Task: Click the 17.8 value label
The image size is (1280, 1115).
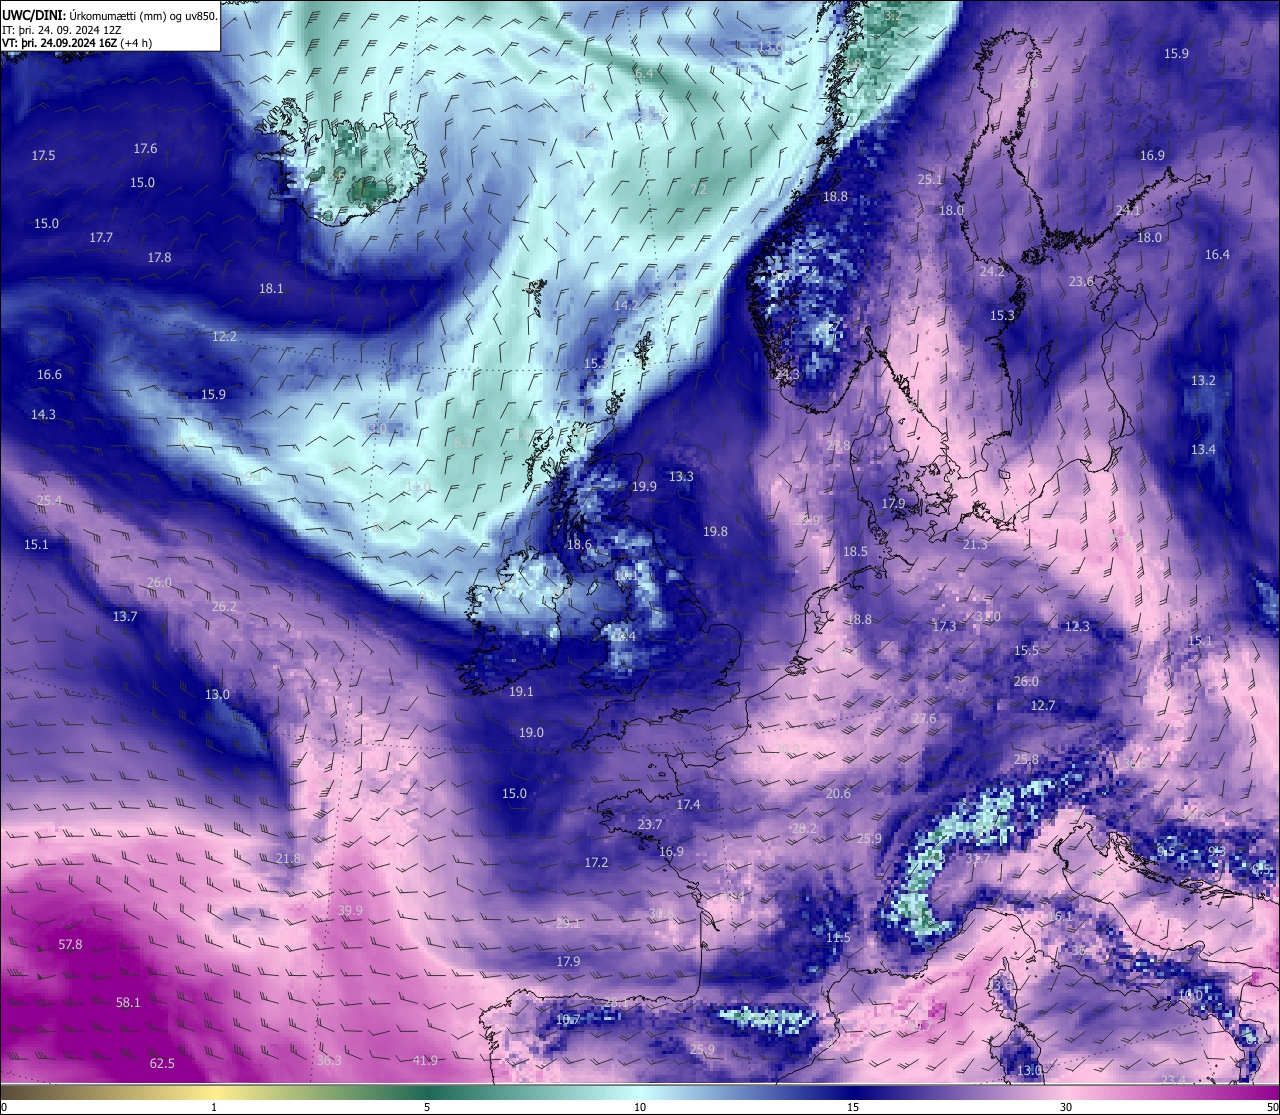Action: [159, 258]
